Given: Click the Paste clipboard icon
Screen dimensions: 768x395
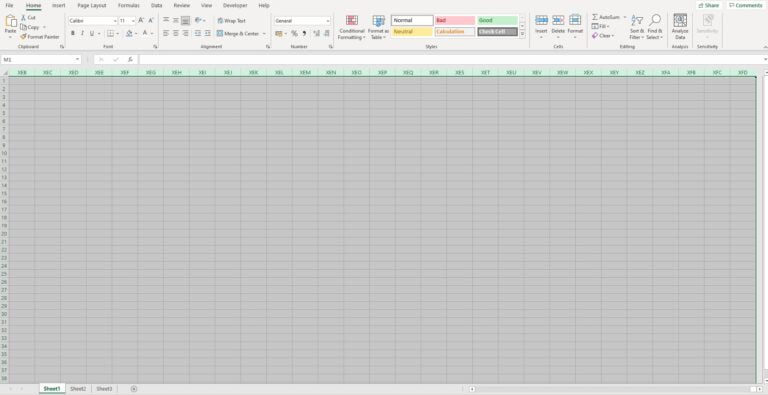Looking at the screenshot, I should [11, 21].
